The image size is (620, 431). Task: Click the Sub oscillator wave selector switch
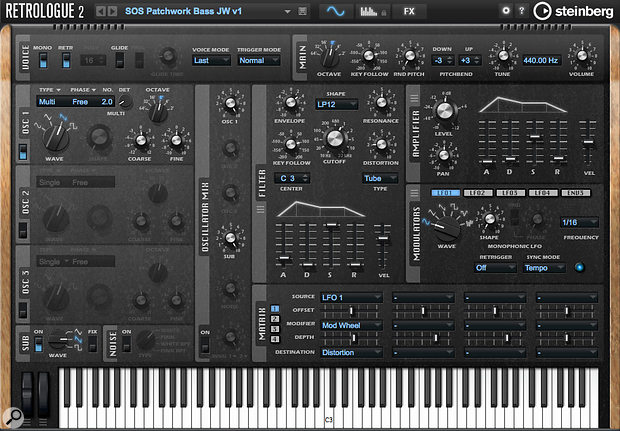pyautogui.click(x=59, y=340)
